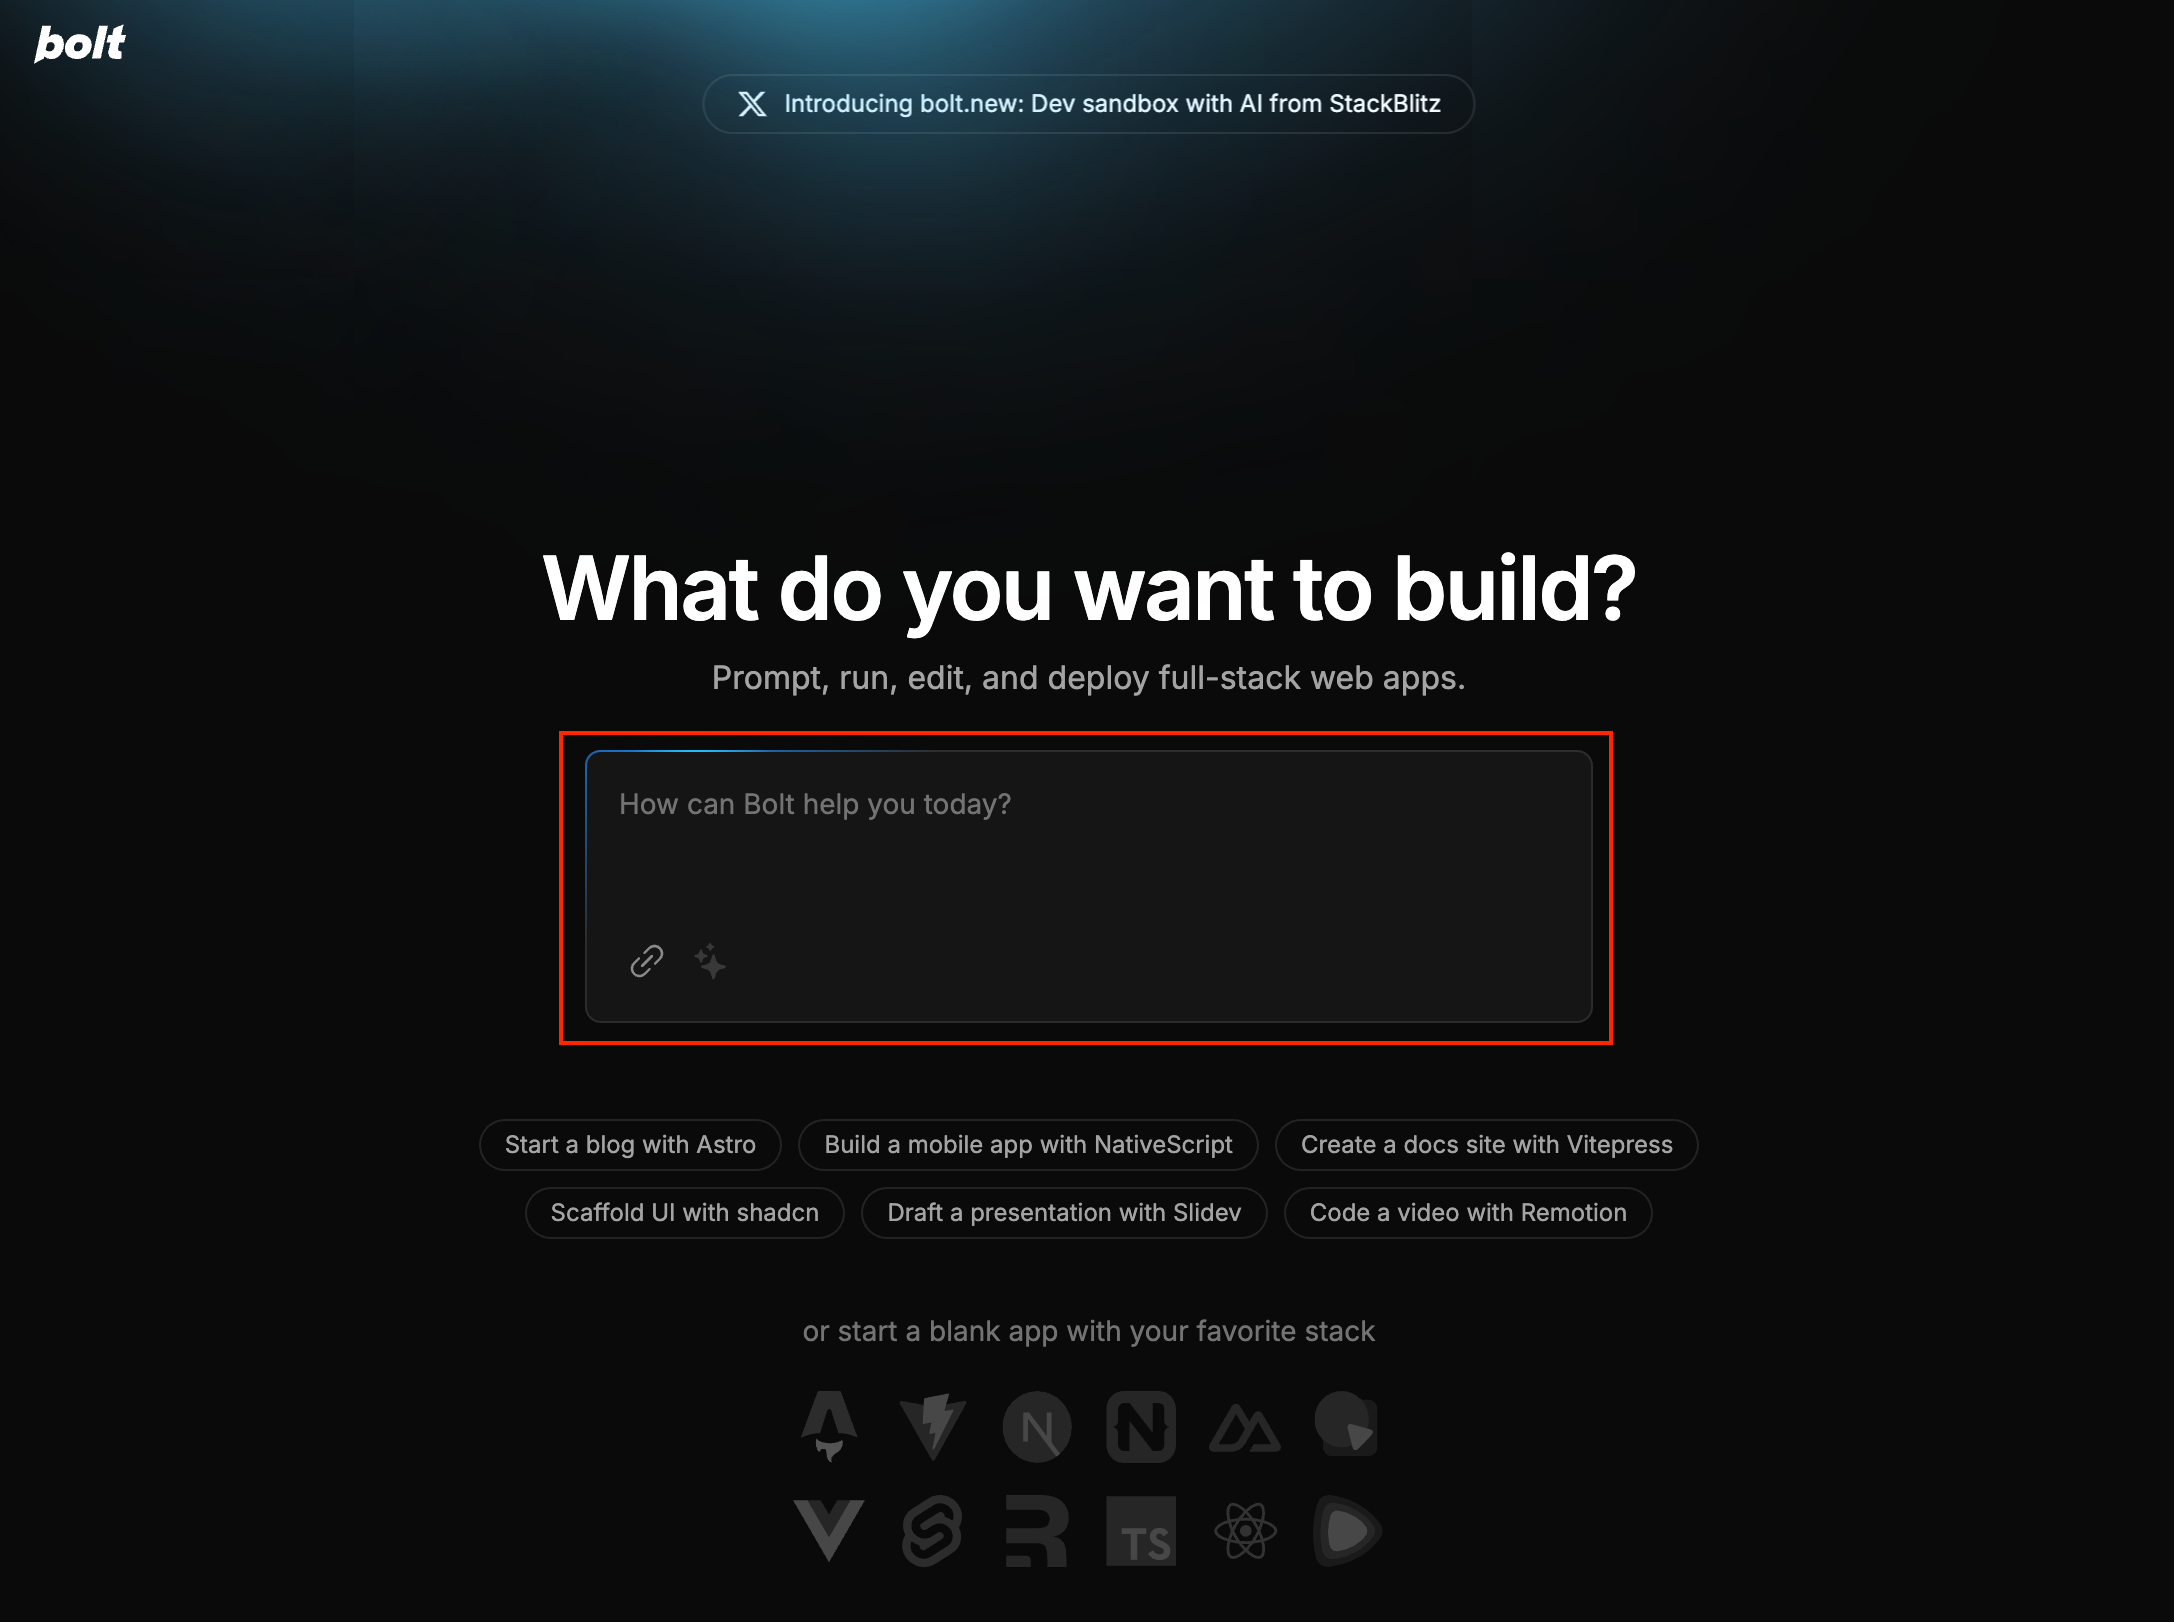This screenshot has width=2174, height=1622.
Task: Select 'Create a docs site with Vitepress'
Action: coord(1487,1143)
